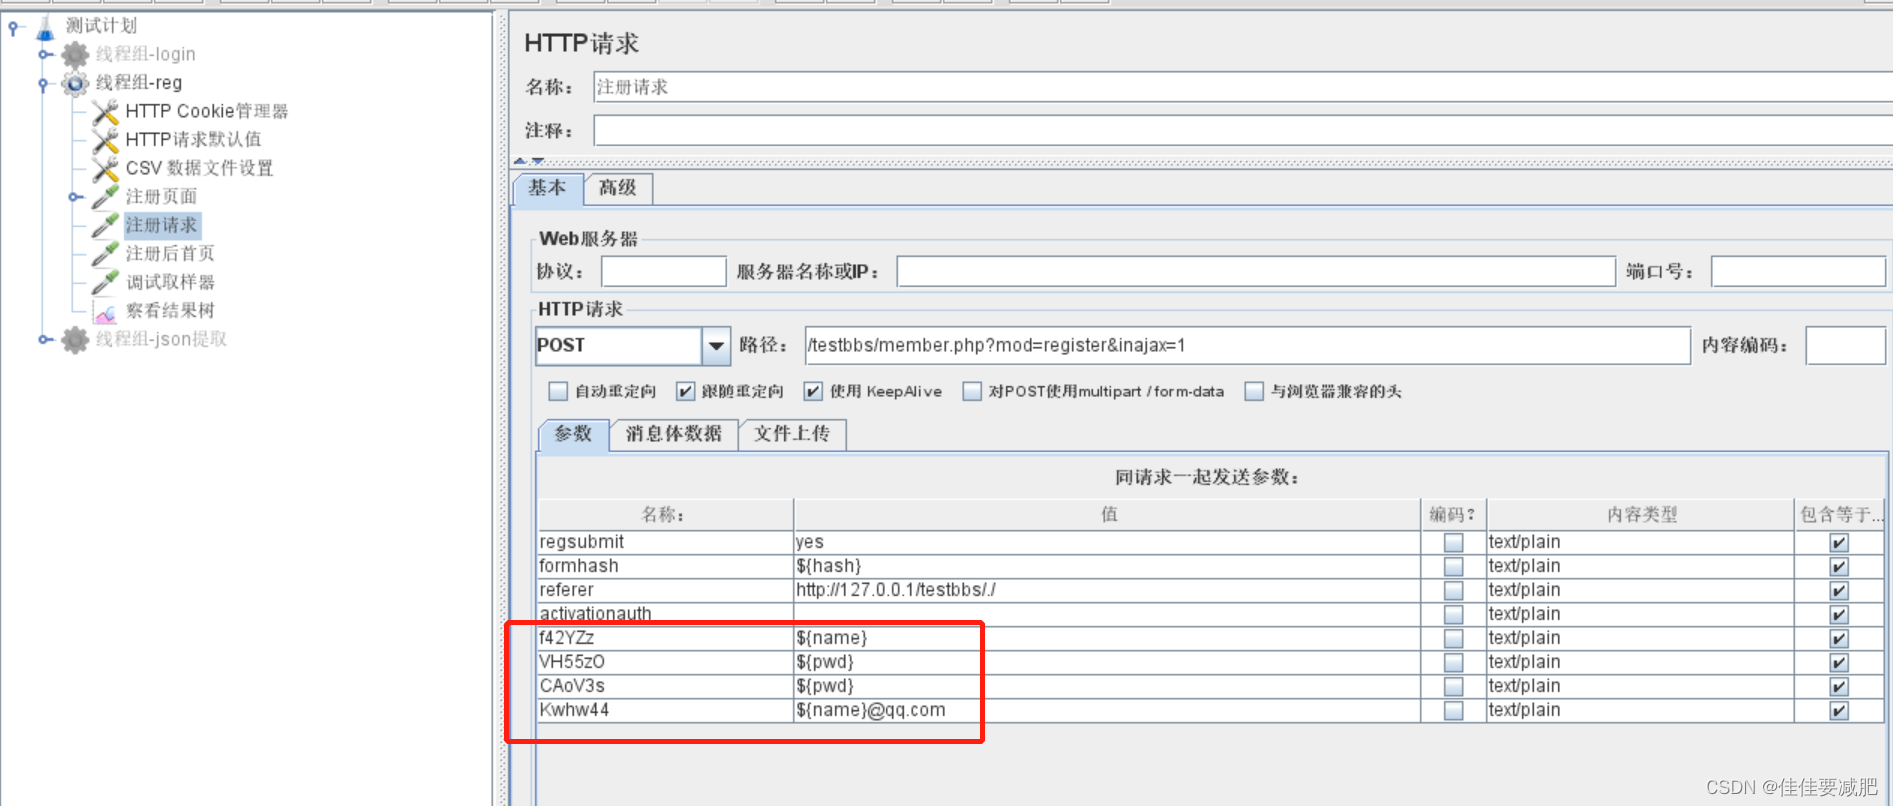
Task: Click the 内容编码 input field
Action: click(x=1845, y=346)
